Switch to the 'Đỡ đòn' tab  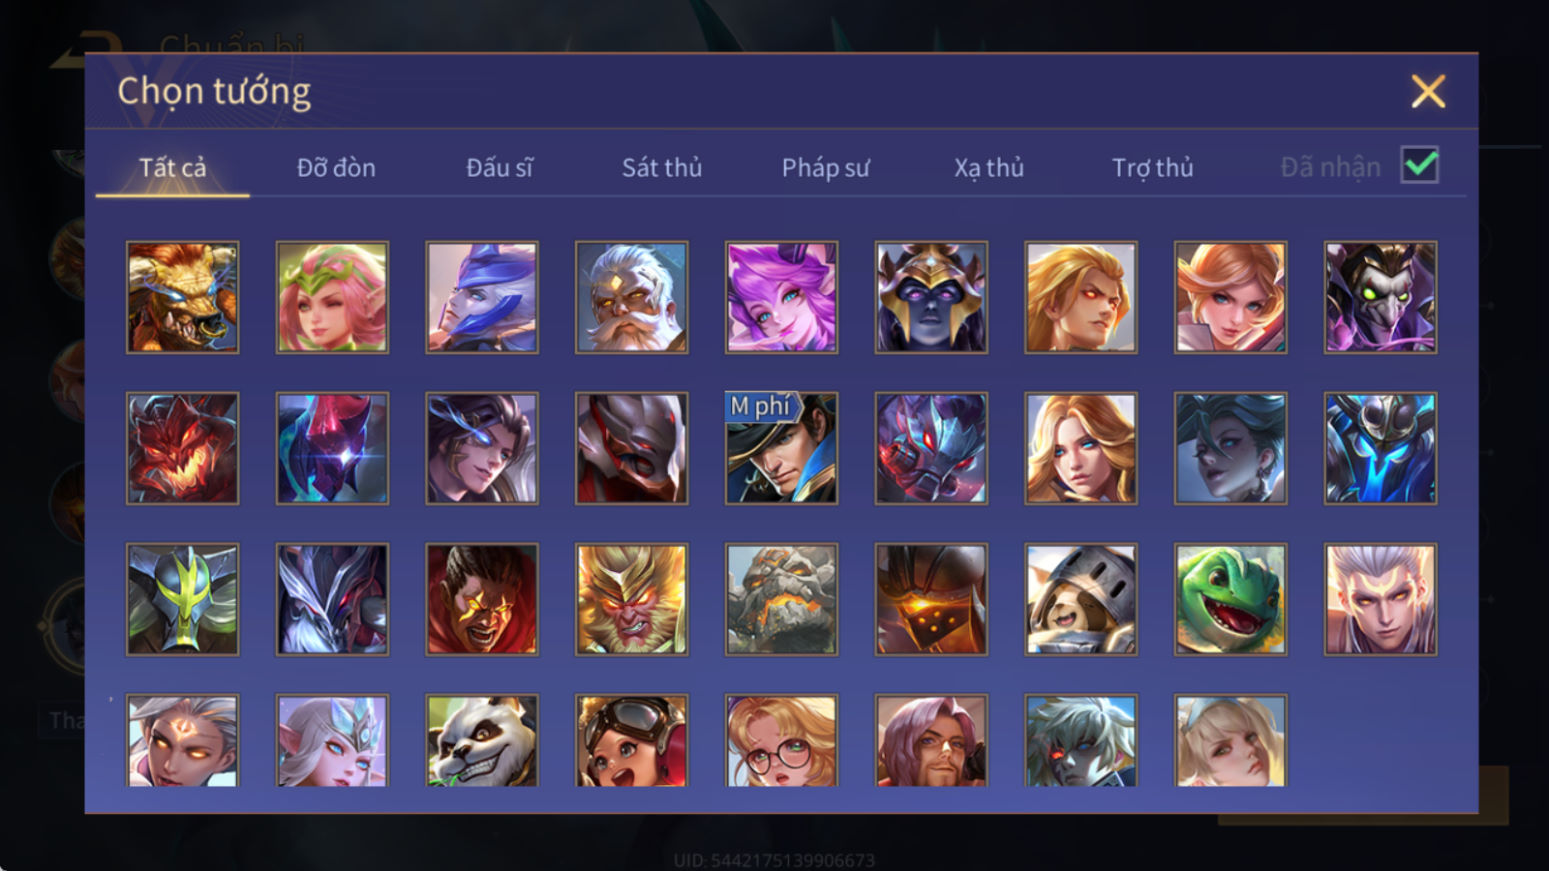(x=336, y=168)
